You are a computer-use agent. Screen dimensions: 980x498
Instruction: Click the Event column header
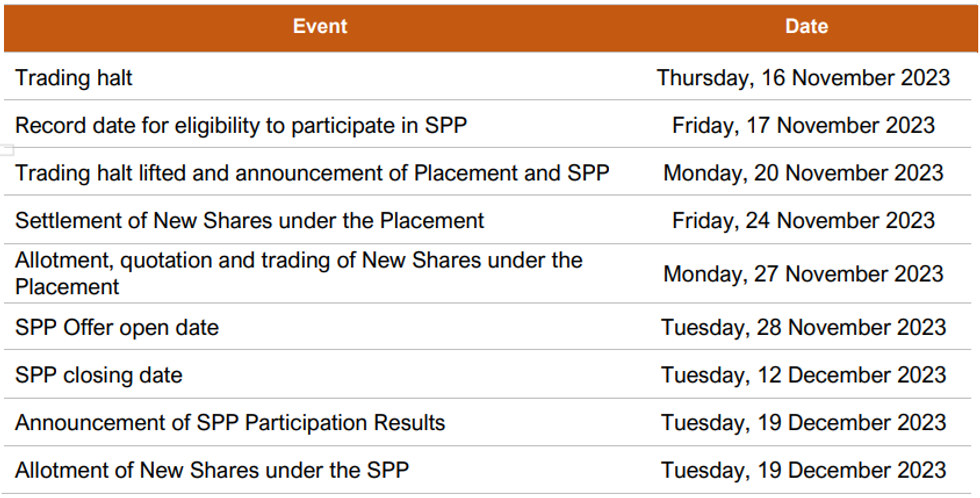(x=320, y=27)
